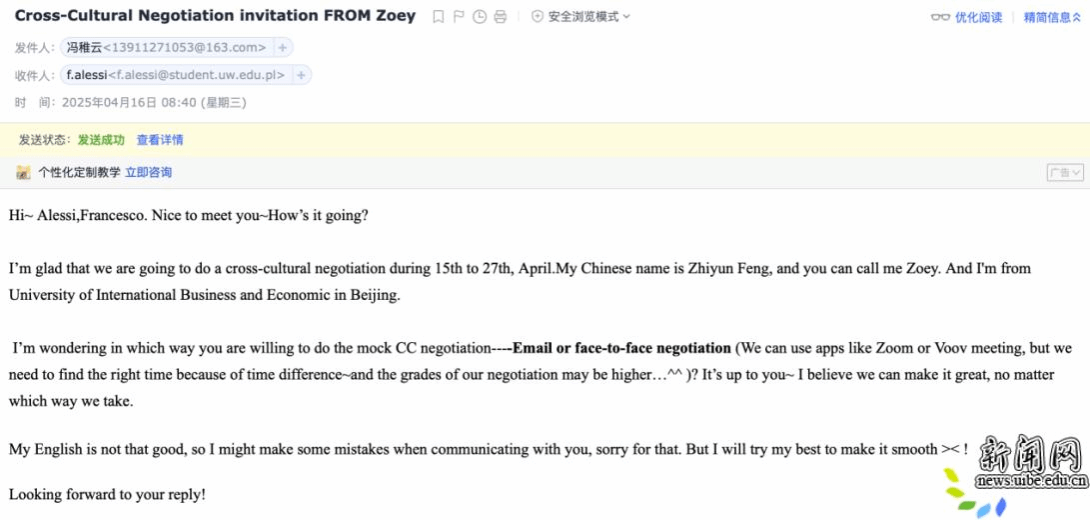Print the email using the printer icon
The width and height of the screenshot is (1090, 520).
tap(500, 17)
